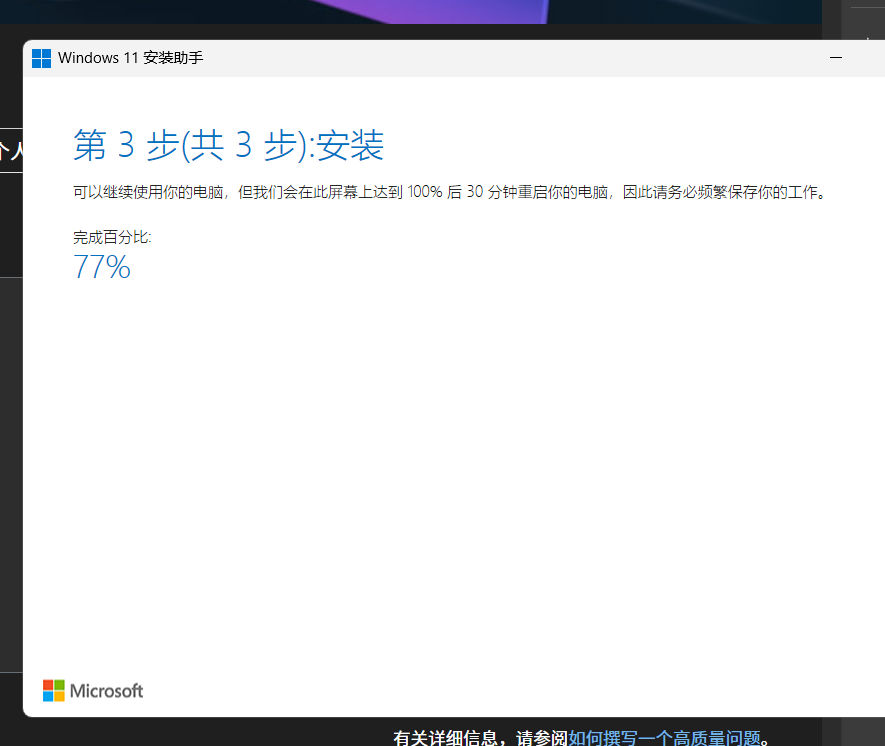Click the Microsoft logo at the bottom
The width and height of the screenshot is (885, 746).
tap(92, 690)
